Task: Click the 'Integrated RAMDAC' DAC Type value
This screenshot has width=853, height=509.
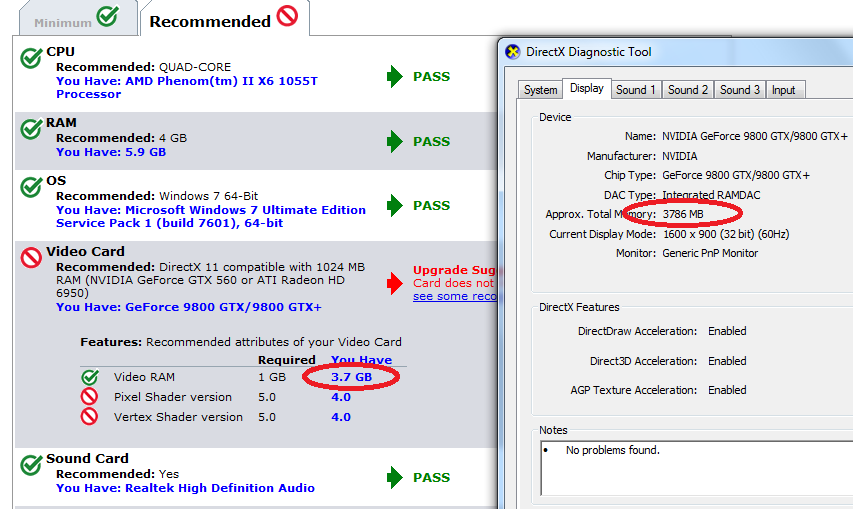Action: click(x=711, y=195)
